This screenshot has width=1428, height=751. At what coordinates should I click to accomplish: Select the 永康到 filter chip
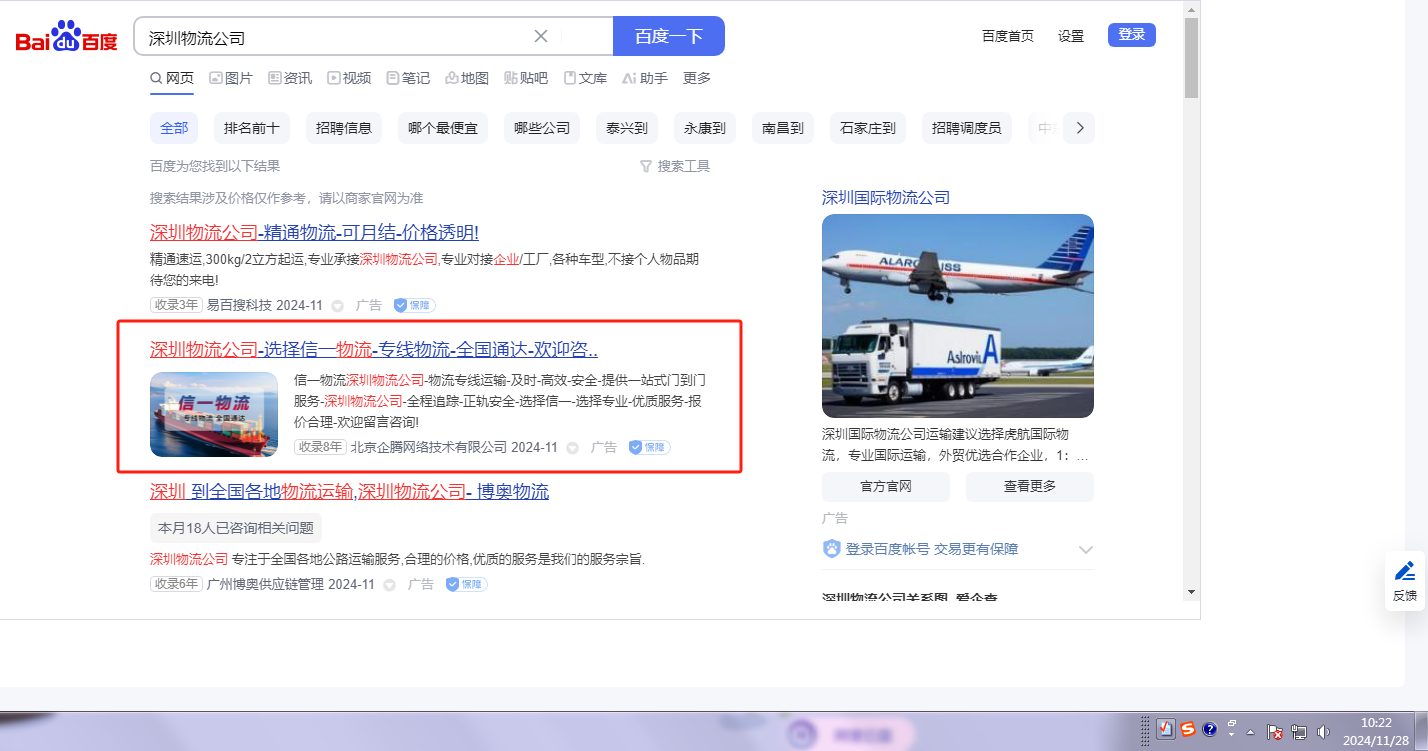[705, 128]
